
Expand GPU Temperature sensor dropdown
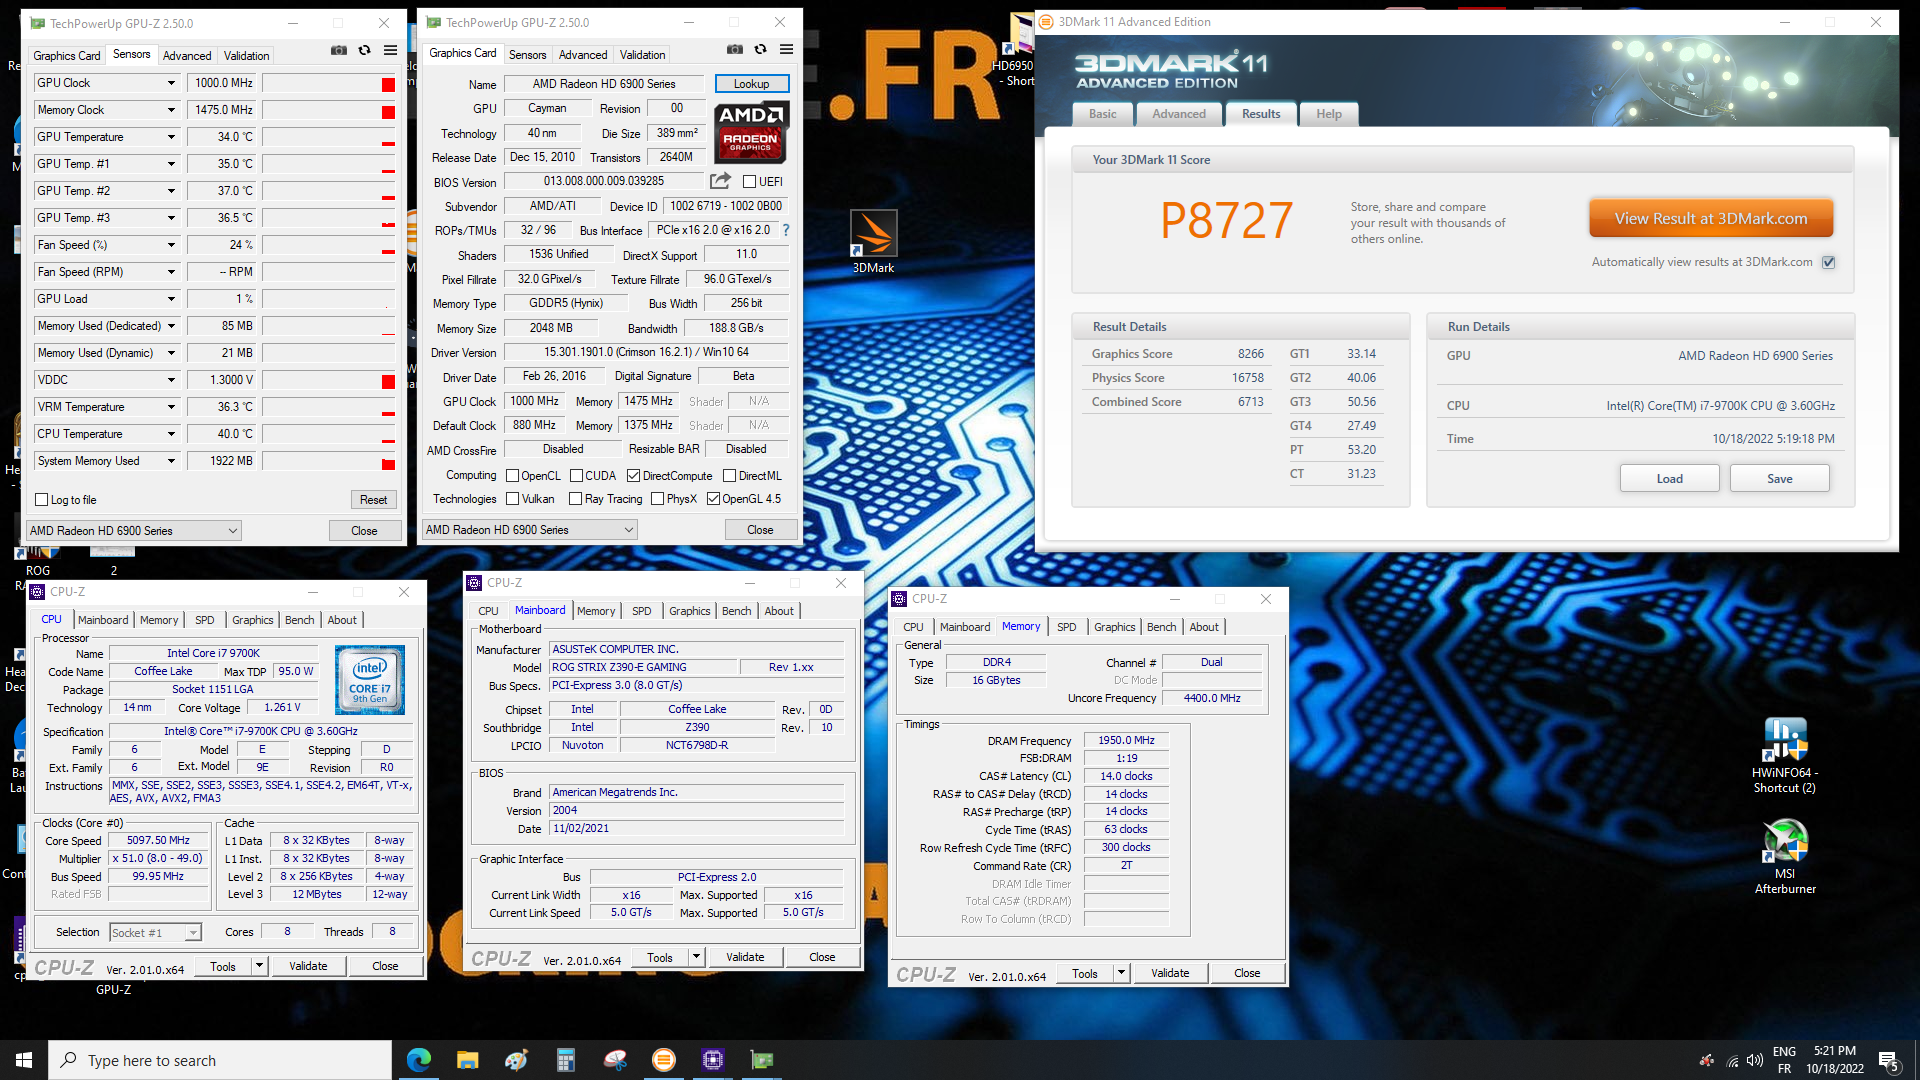click(171, 137)
